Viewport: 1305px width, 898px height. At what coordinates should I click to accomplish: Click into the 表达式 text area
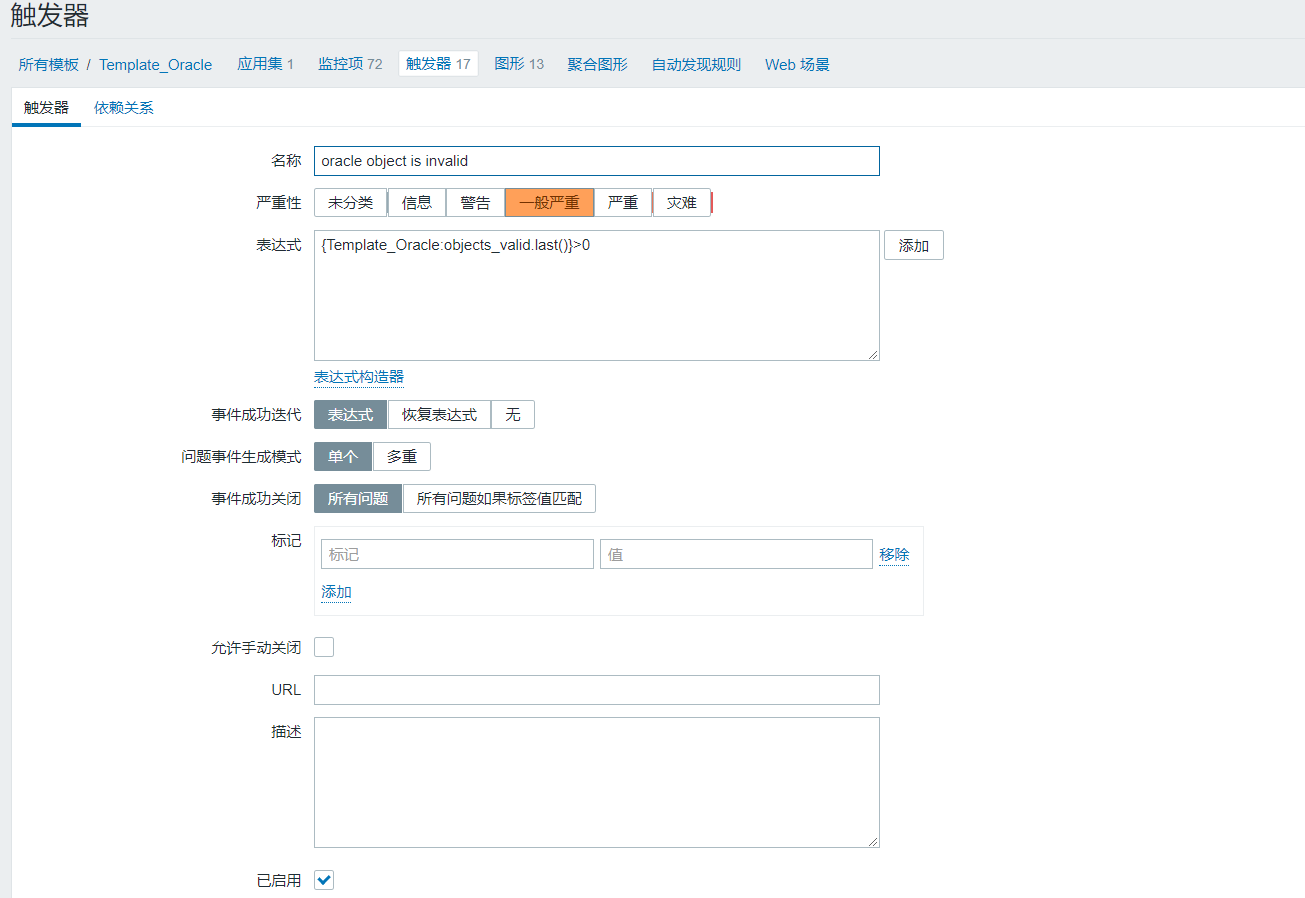point(597,296)
